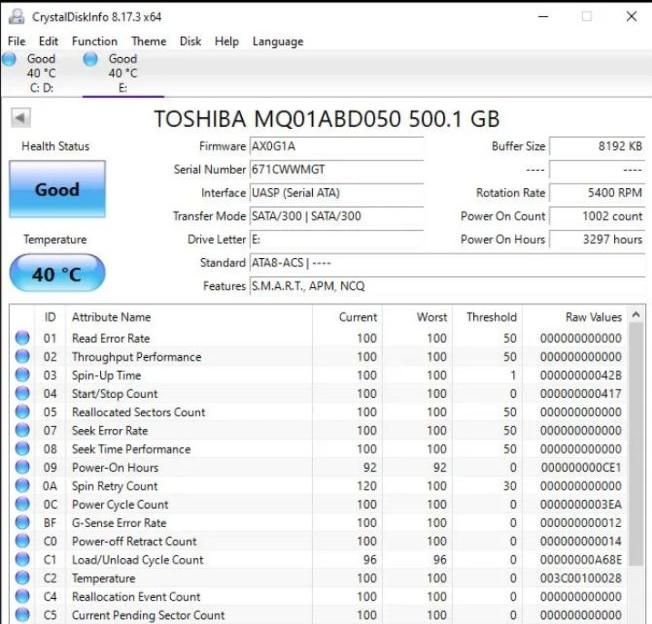Click status orb for Power-On Hours

(22, 467)
